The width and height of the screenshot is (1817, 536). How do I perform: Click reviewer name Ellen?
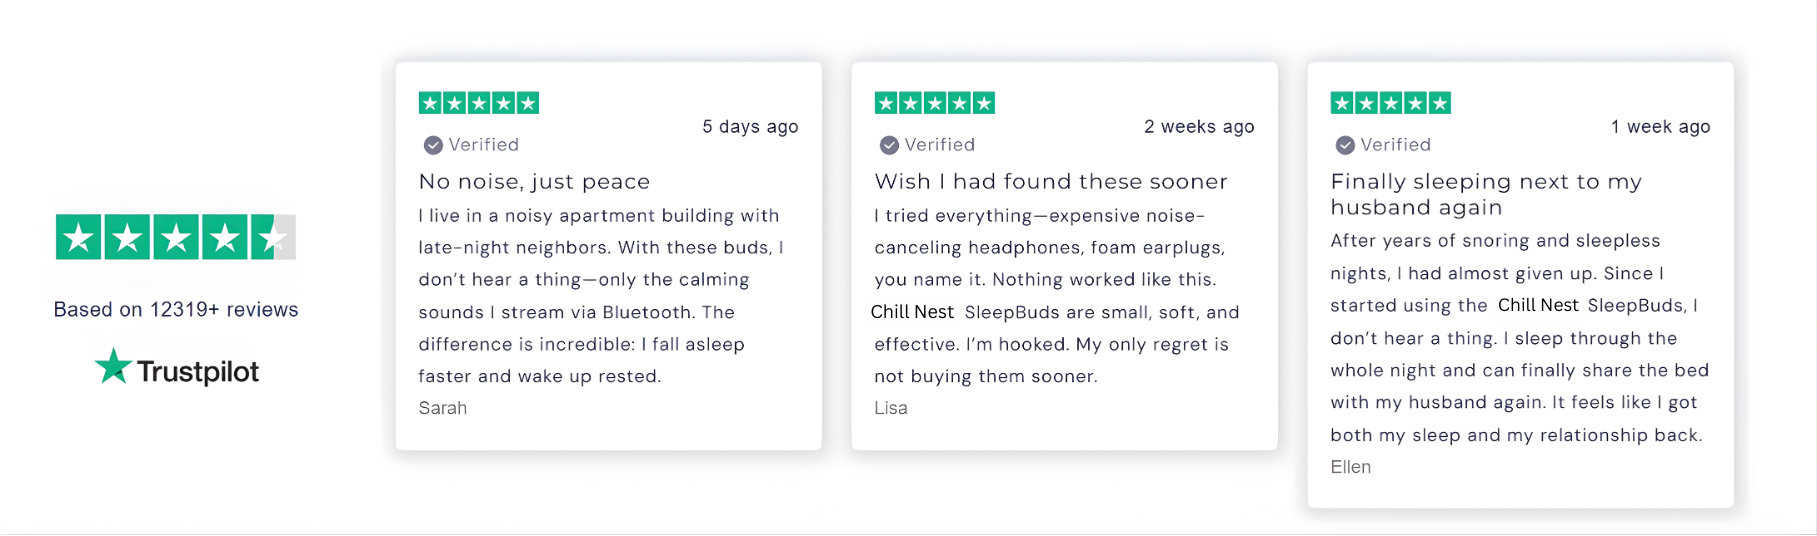coord(1351,467)
